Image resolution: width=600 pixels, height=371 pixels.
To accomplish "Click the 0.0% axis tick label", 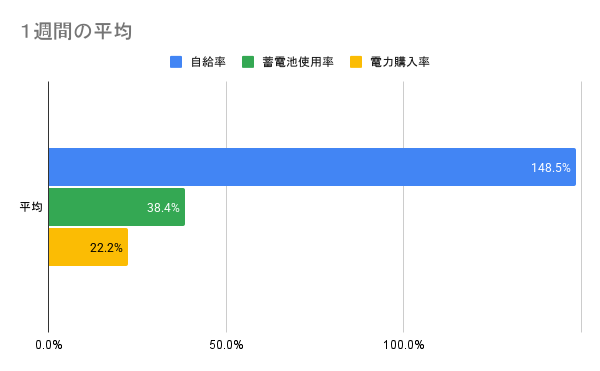I will click(49, 345).
